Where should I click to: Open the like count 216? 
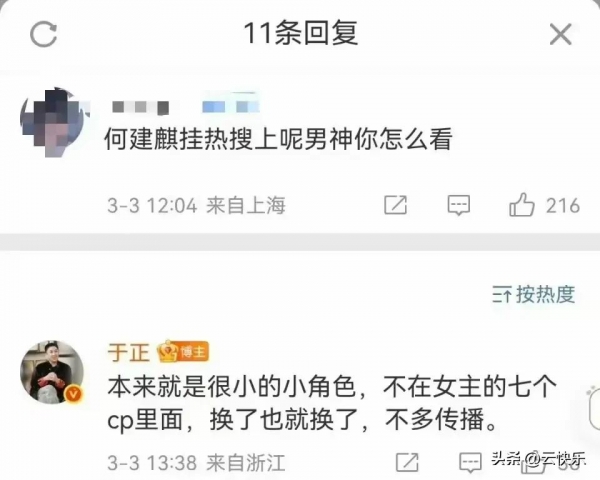562,206
